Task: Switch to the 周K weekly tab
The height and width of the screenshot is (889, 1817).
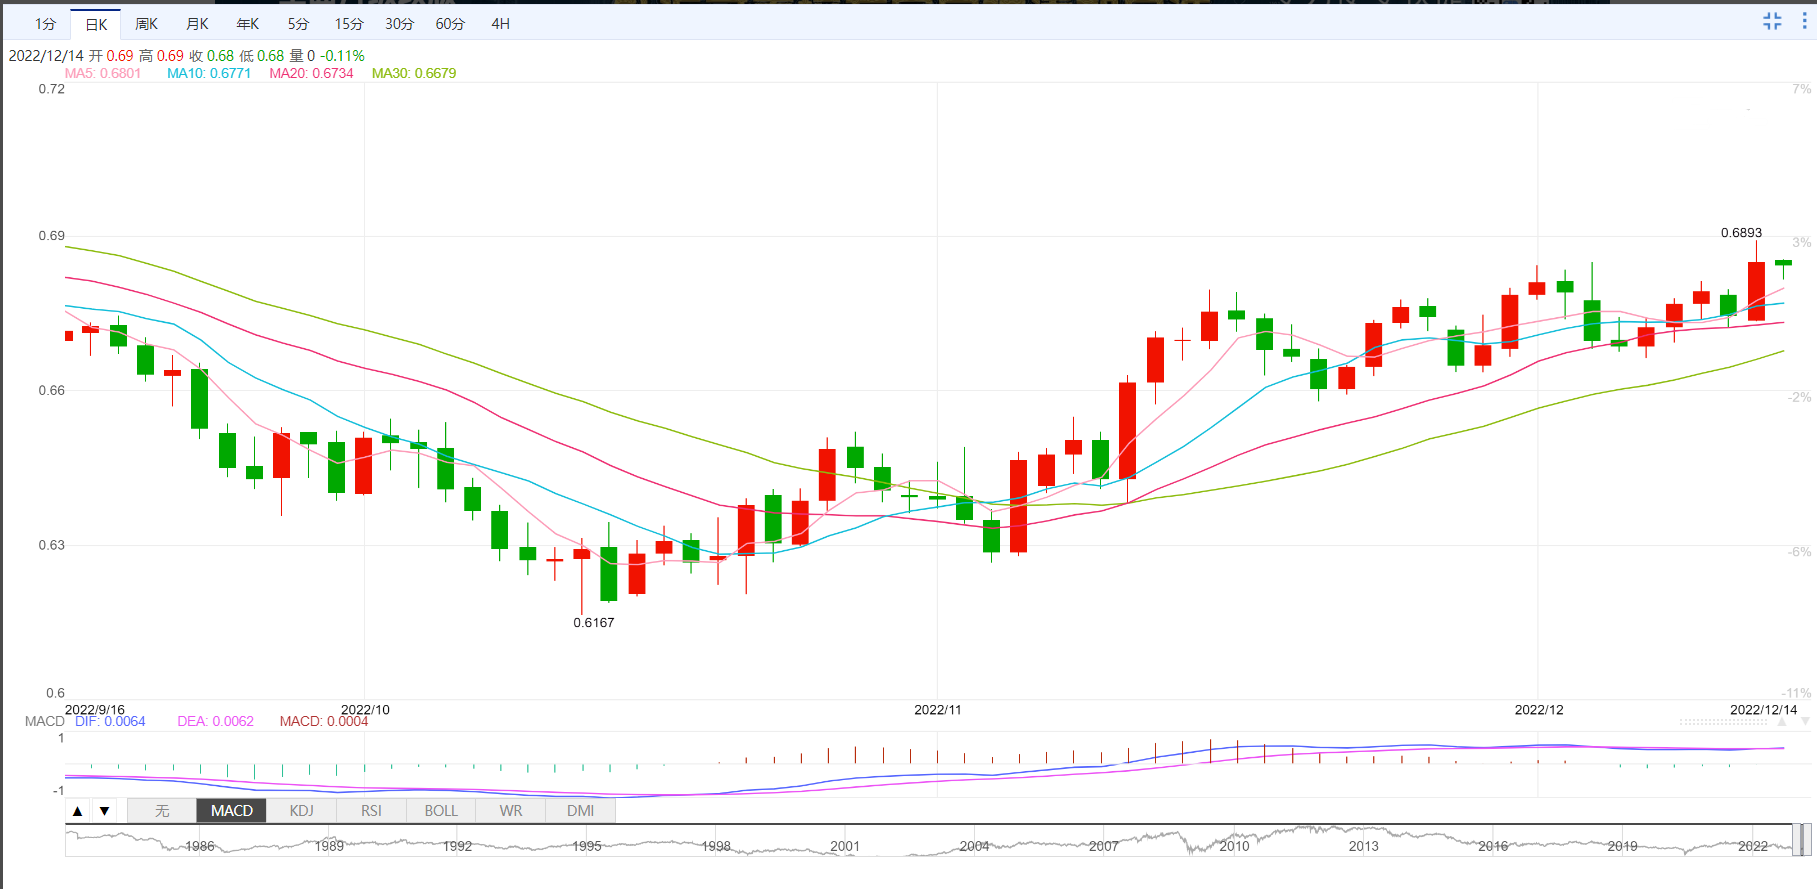Action: 147,24
